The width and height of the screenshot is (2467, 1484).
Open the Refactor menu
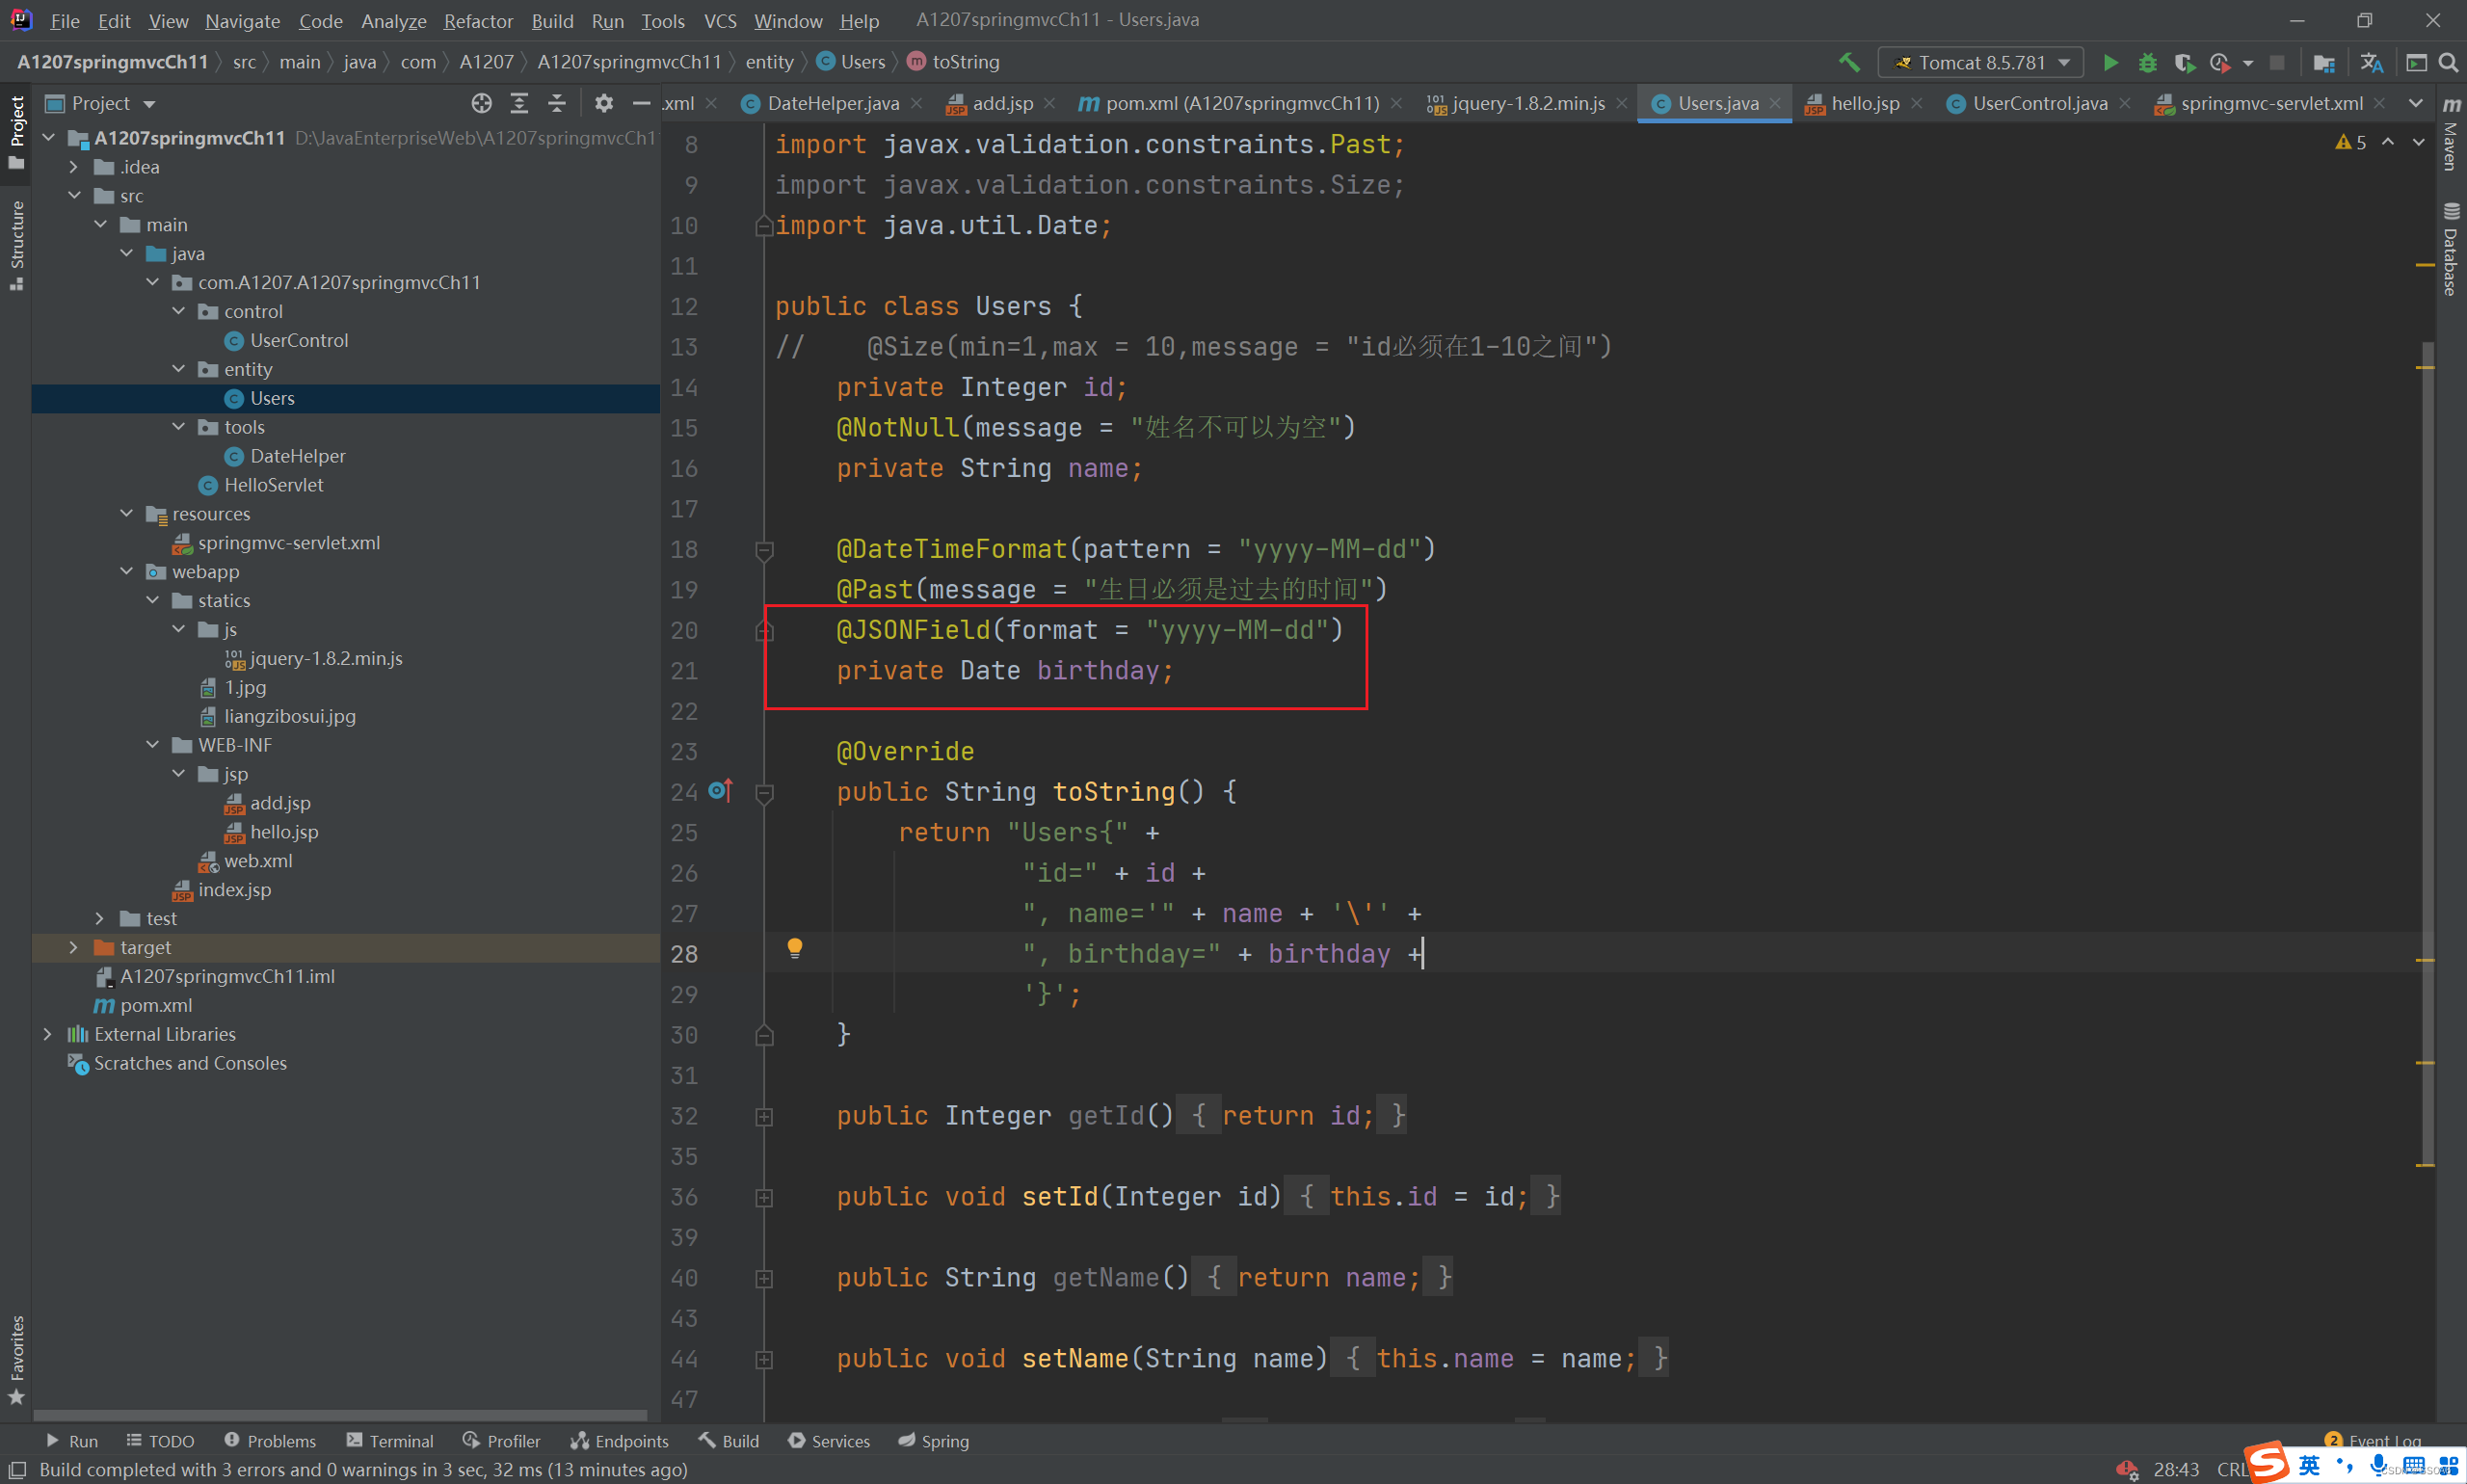478,20
